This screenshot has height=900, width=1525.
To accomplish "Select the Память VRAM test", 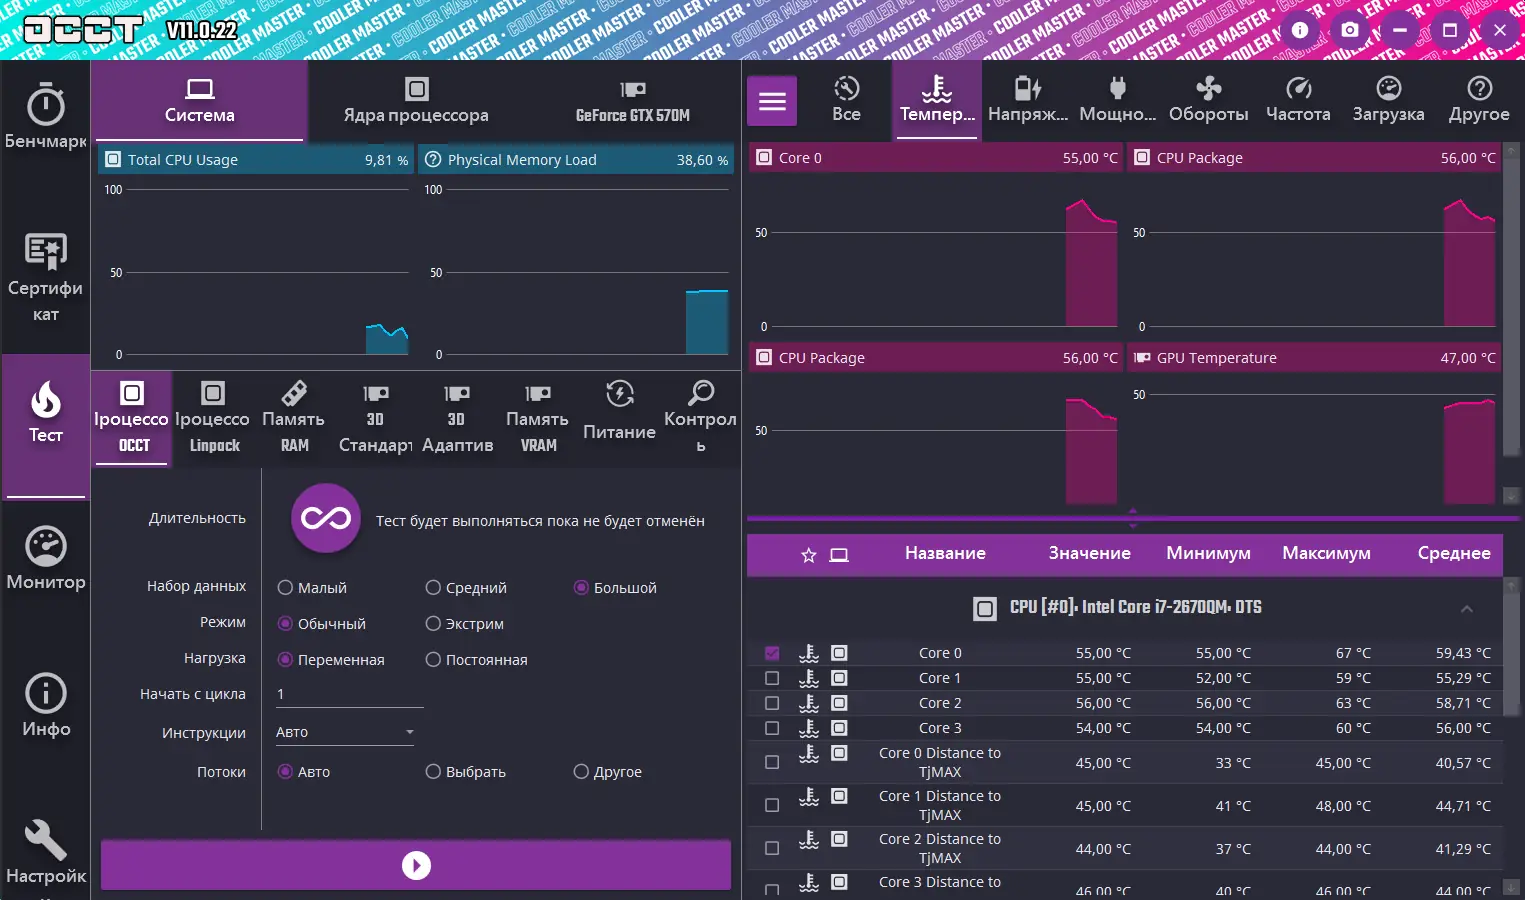I will point(538,418).
